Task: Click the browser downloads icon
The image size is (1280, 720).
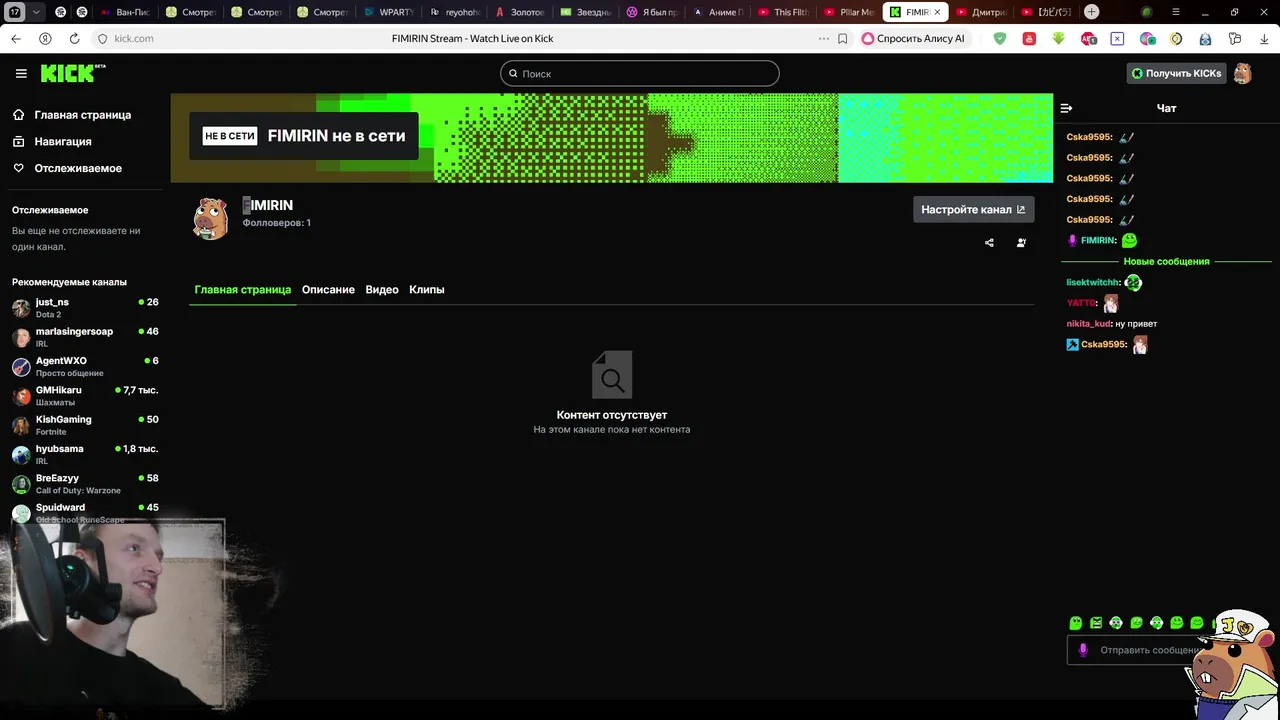Action: (1264, 38)
